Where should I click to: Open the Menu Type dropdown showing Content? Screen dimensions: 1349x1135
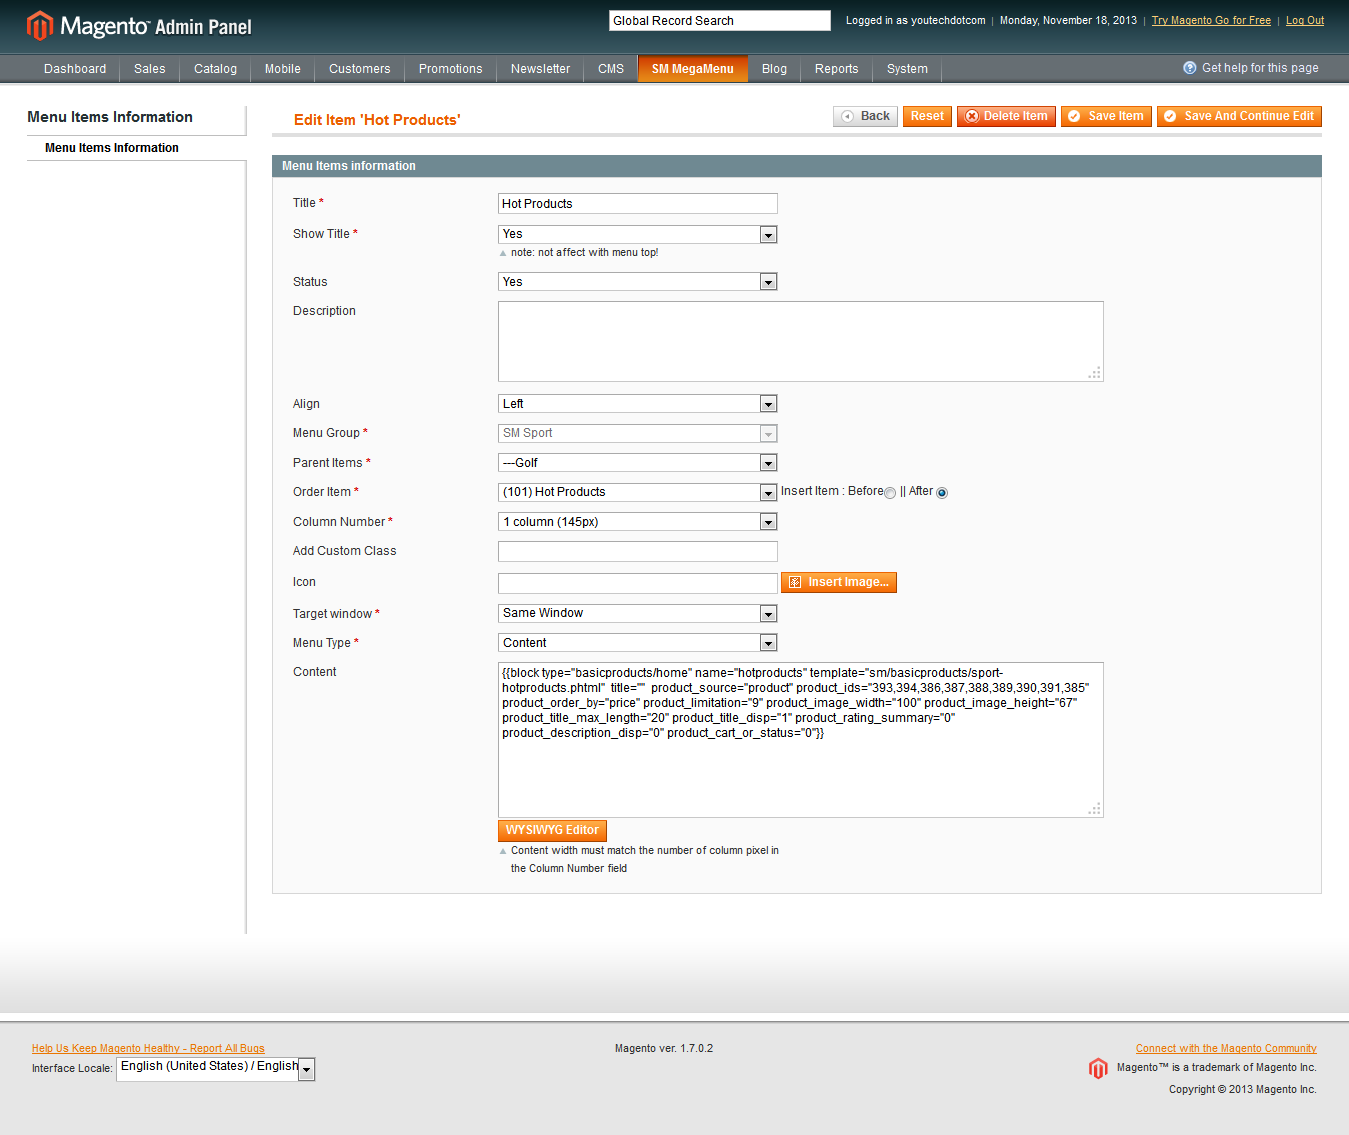tap(638, 643)
